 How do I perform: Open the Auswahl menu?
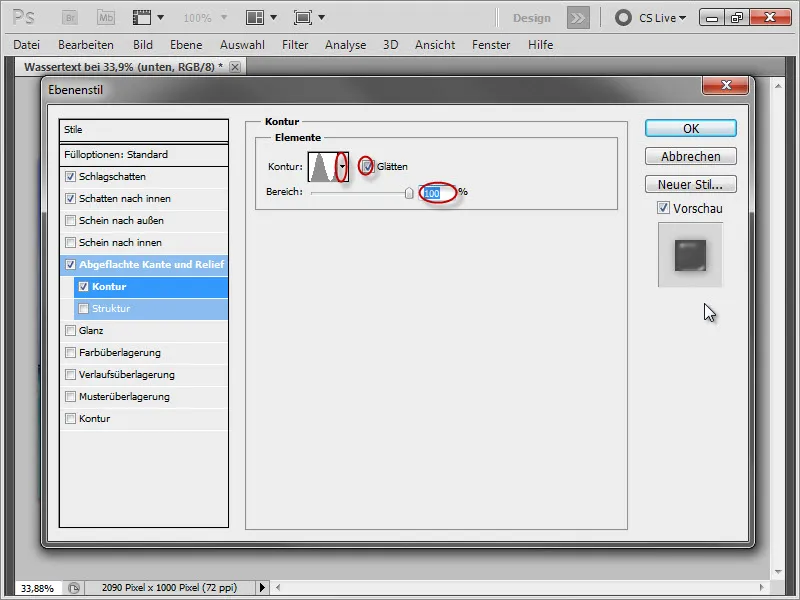coord(242,45)
